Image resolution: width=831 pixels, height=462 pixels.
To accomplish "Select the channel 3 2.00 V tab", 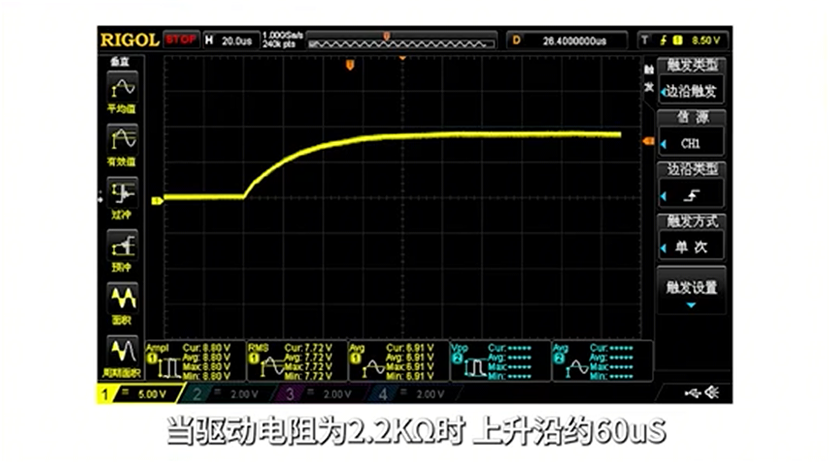I will pos(321,394).
